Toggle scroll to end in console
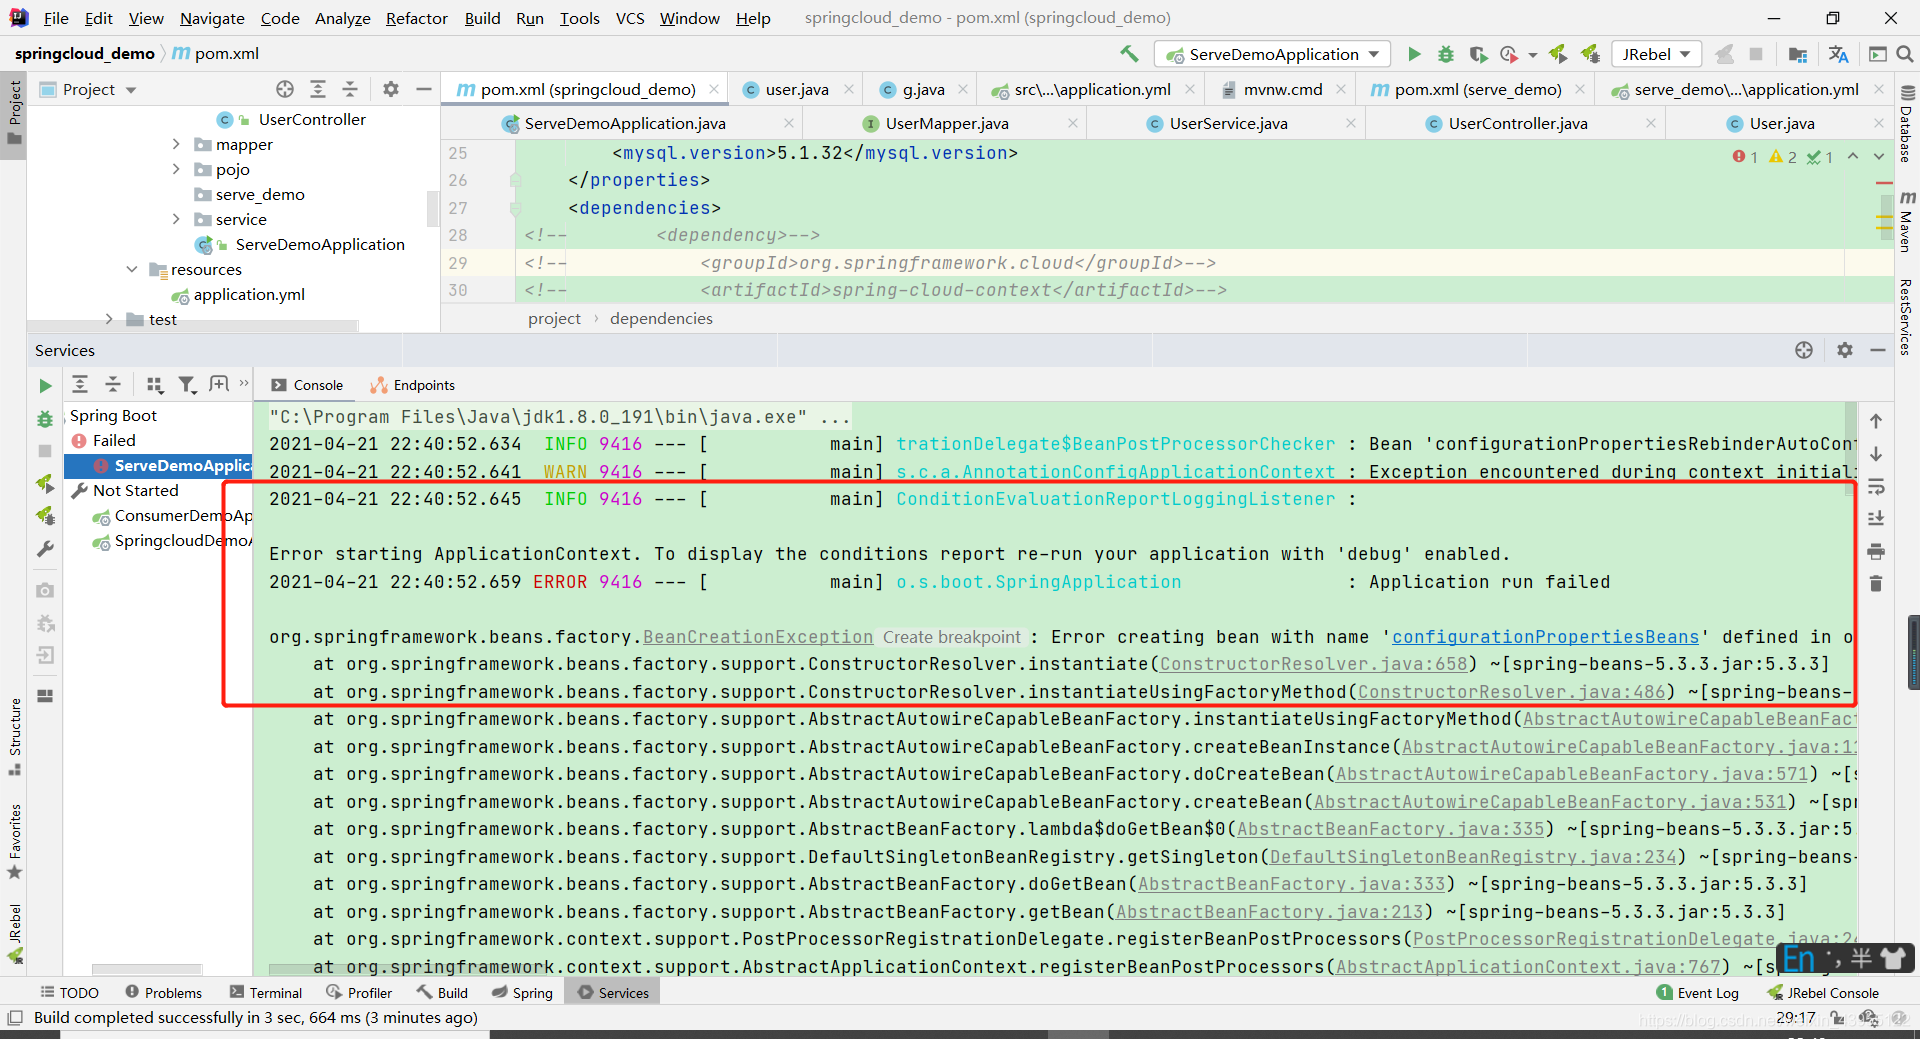This screenshot has width=1920, height=1039. click(1876, 519)
